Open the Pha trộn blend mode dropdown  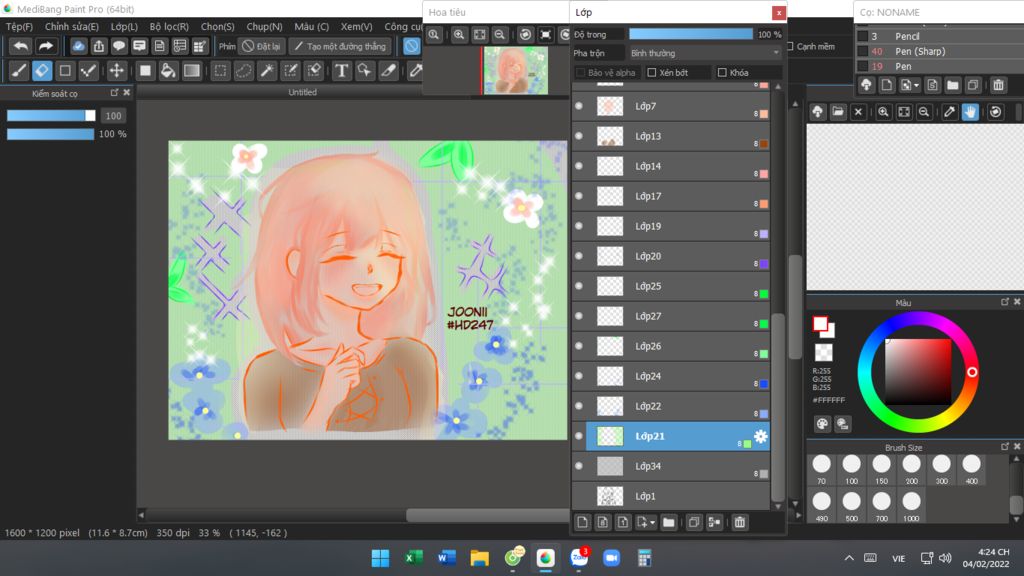tap(704, 53)
